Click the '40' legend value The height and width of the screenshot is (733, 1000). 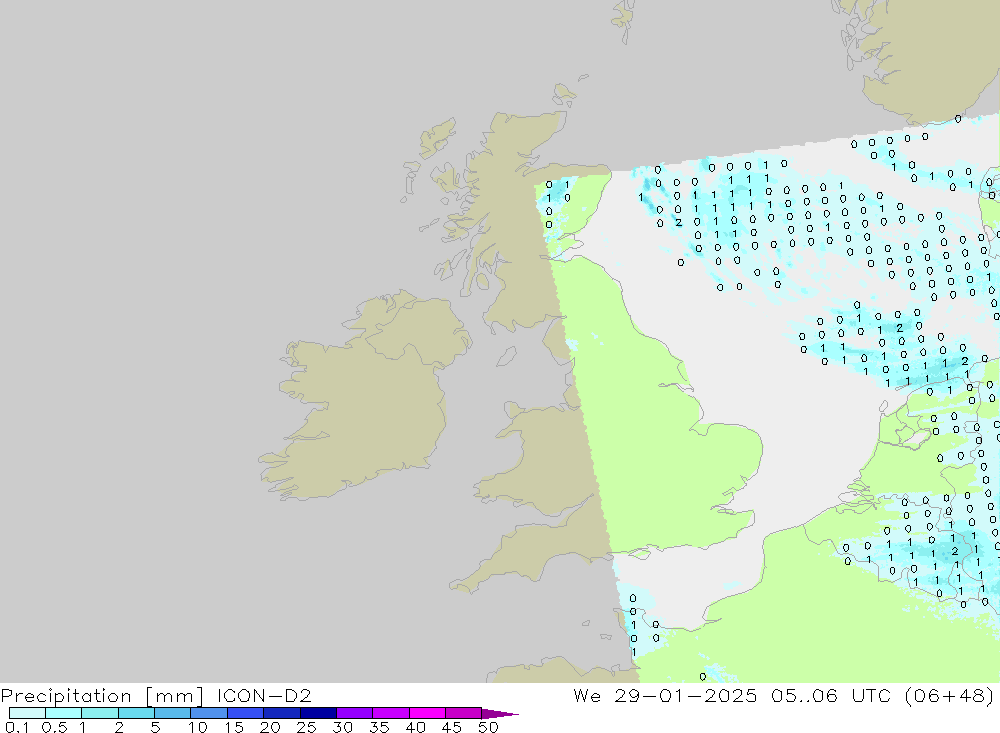(416, 727)
